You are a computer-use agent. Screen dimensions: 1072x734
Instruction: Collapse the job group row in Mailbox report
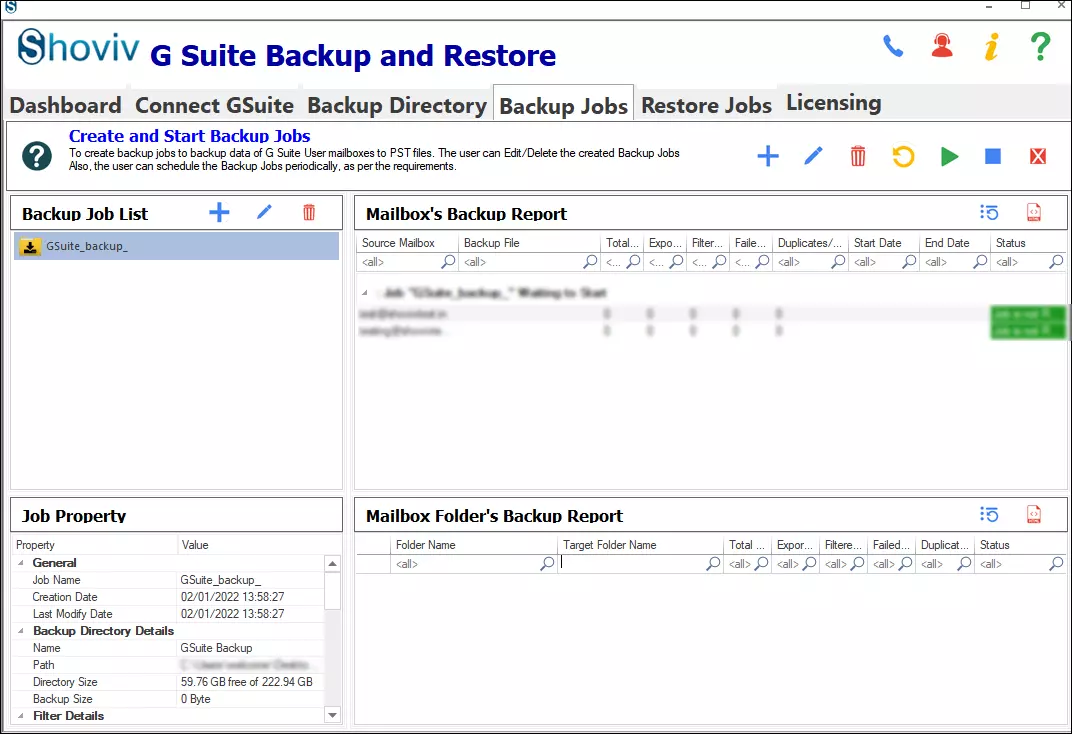(x=365, y=293)
